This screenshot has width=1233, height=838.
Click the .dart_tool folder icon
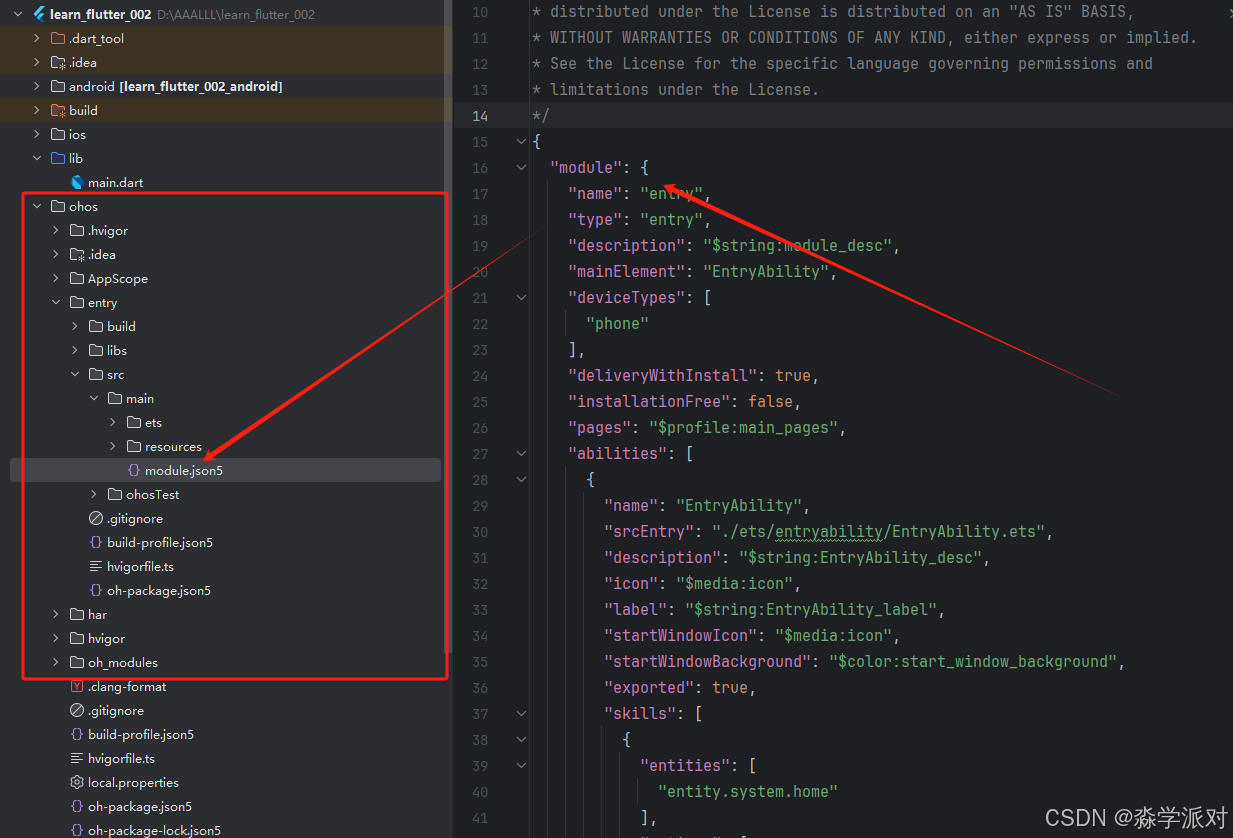click(58, 38)
